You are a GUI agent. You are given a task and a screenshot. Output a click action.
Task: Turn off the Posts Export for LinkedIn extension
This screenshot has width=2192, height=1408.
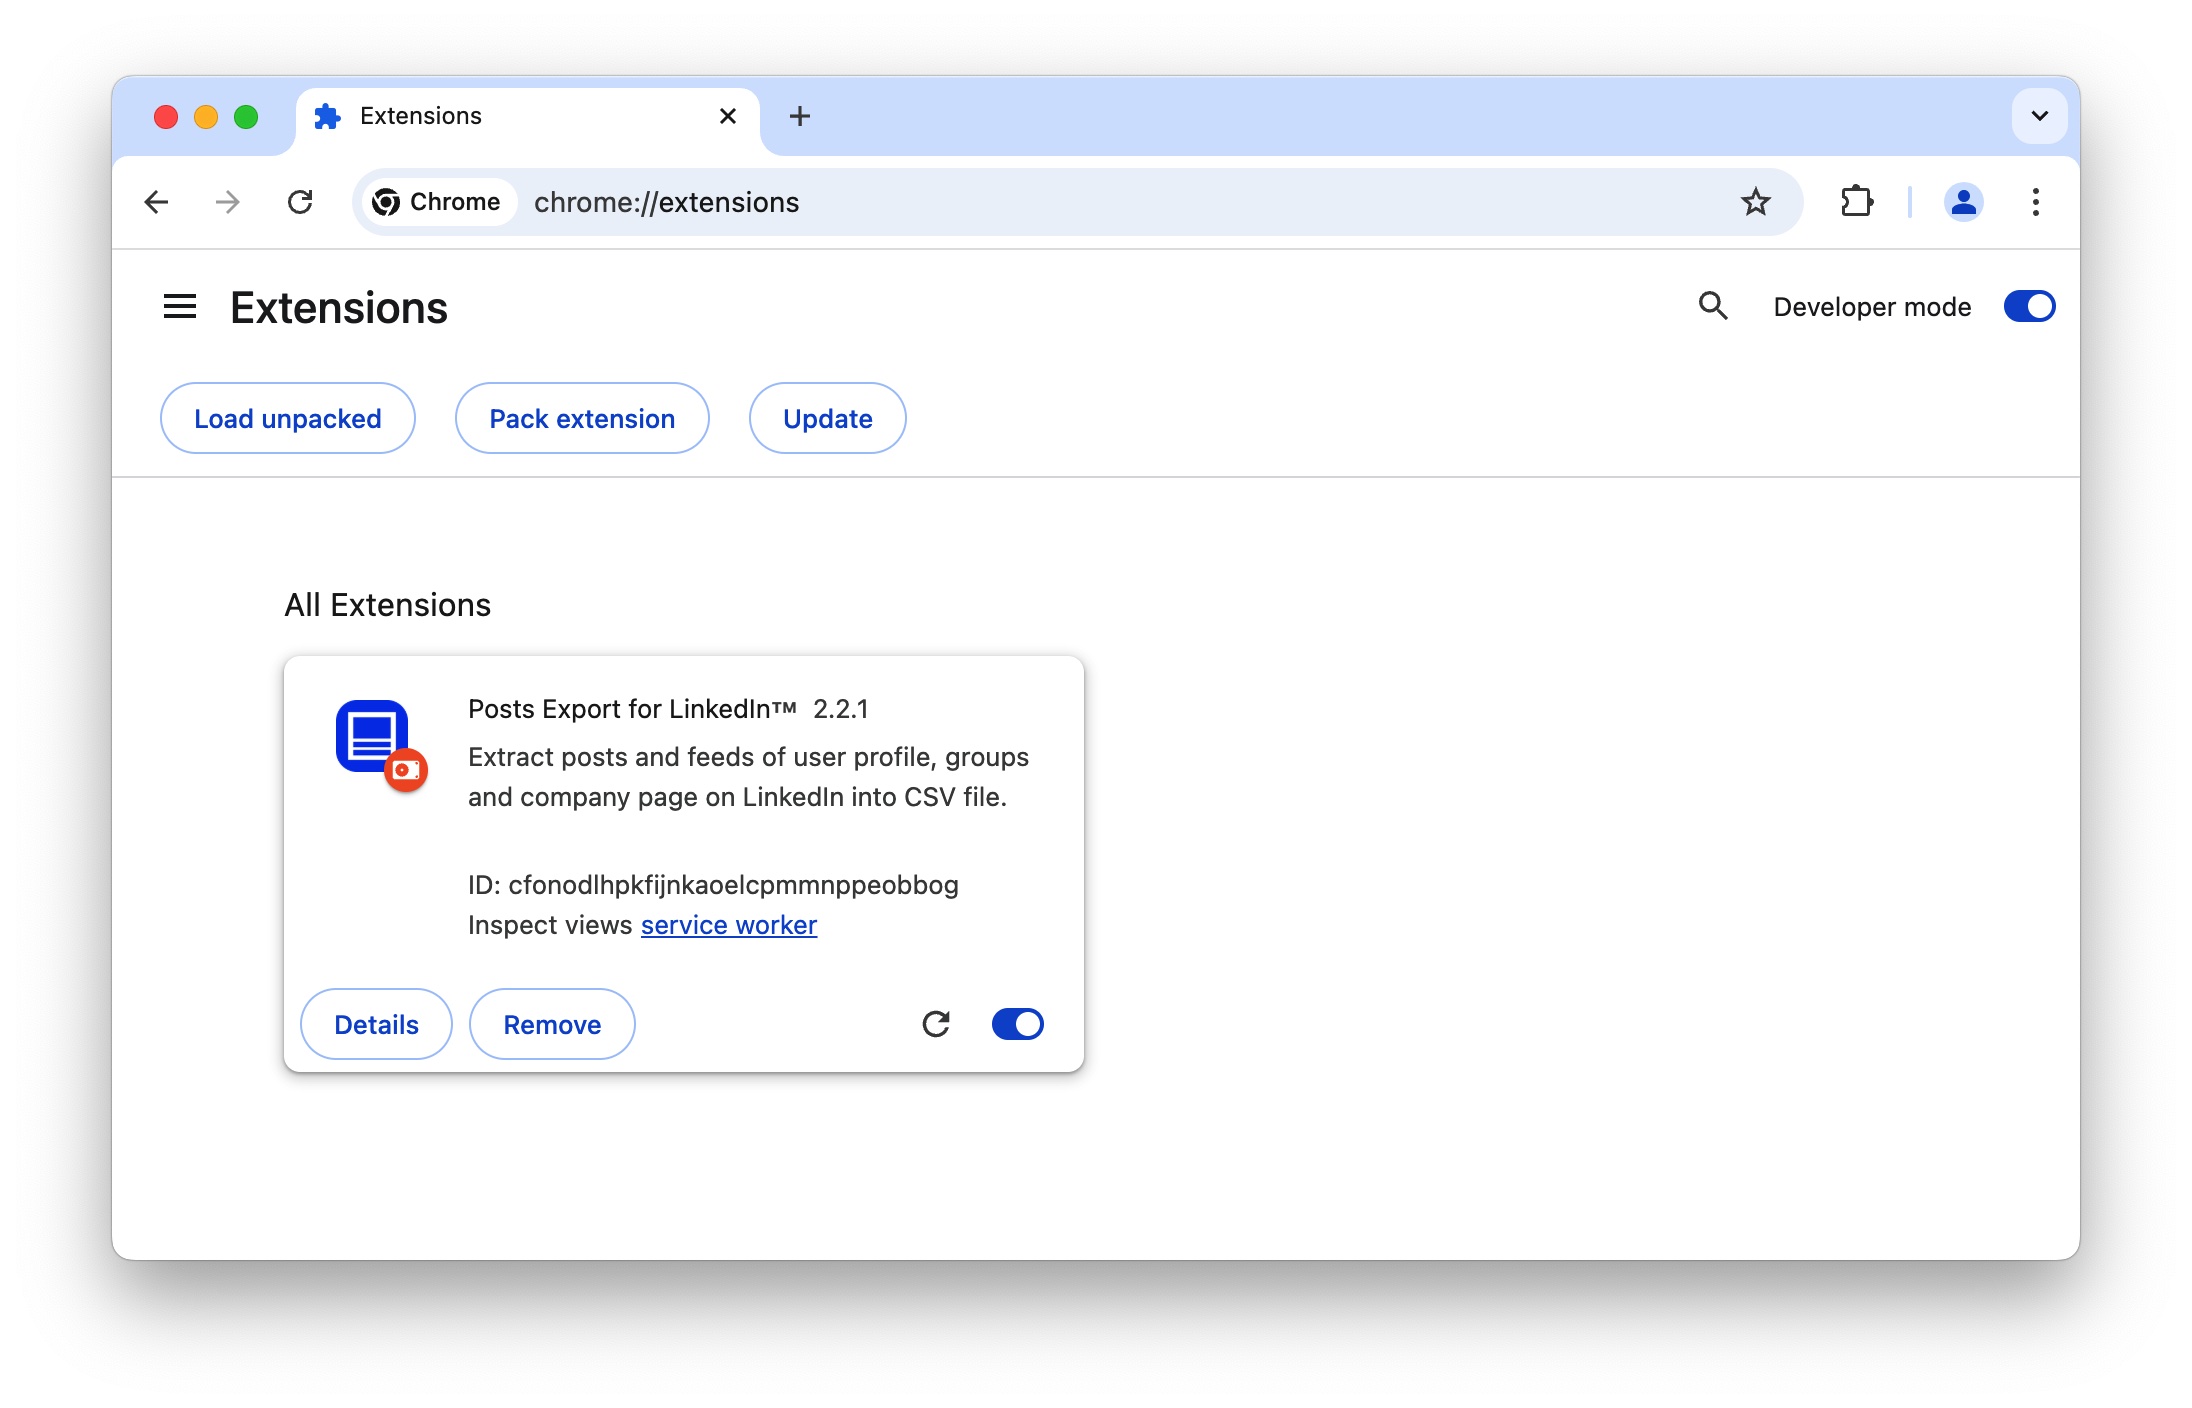click(x=1017, y=1024)
